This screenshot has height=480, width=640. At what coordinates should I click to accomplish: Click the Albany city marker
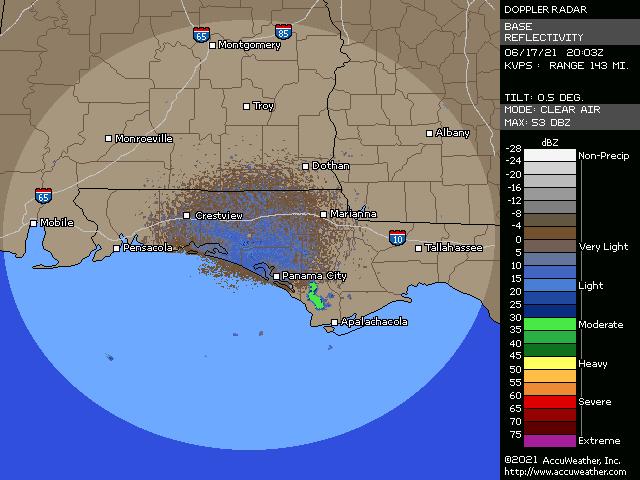pyautogui.click(x=430, y=133)
